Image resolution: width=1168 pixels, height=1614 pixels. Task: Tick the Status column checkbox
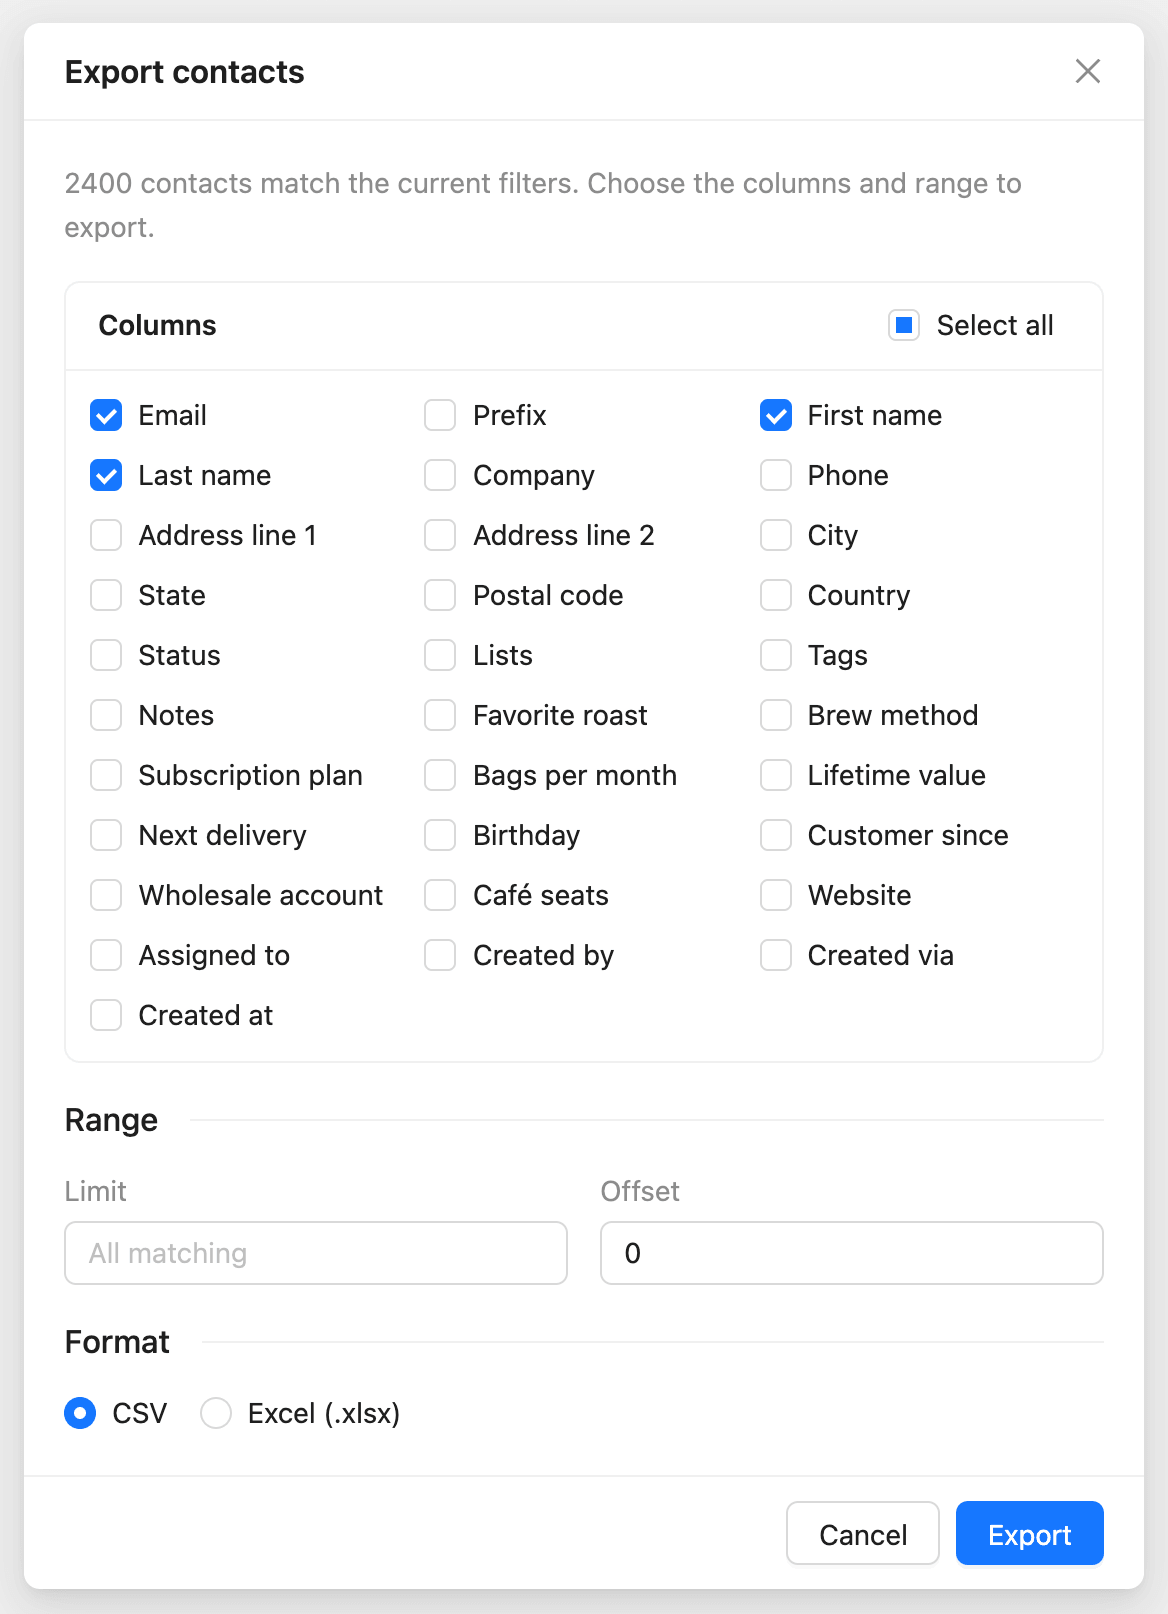[106, 655]
